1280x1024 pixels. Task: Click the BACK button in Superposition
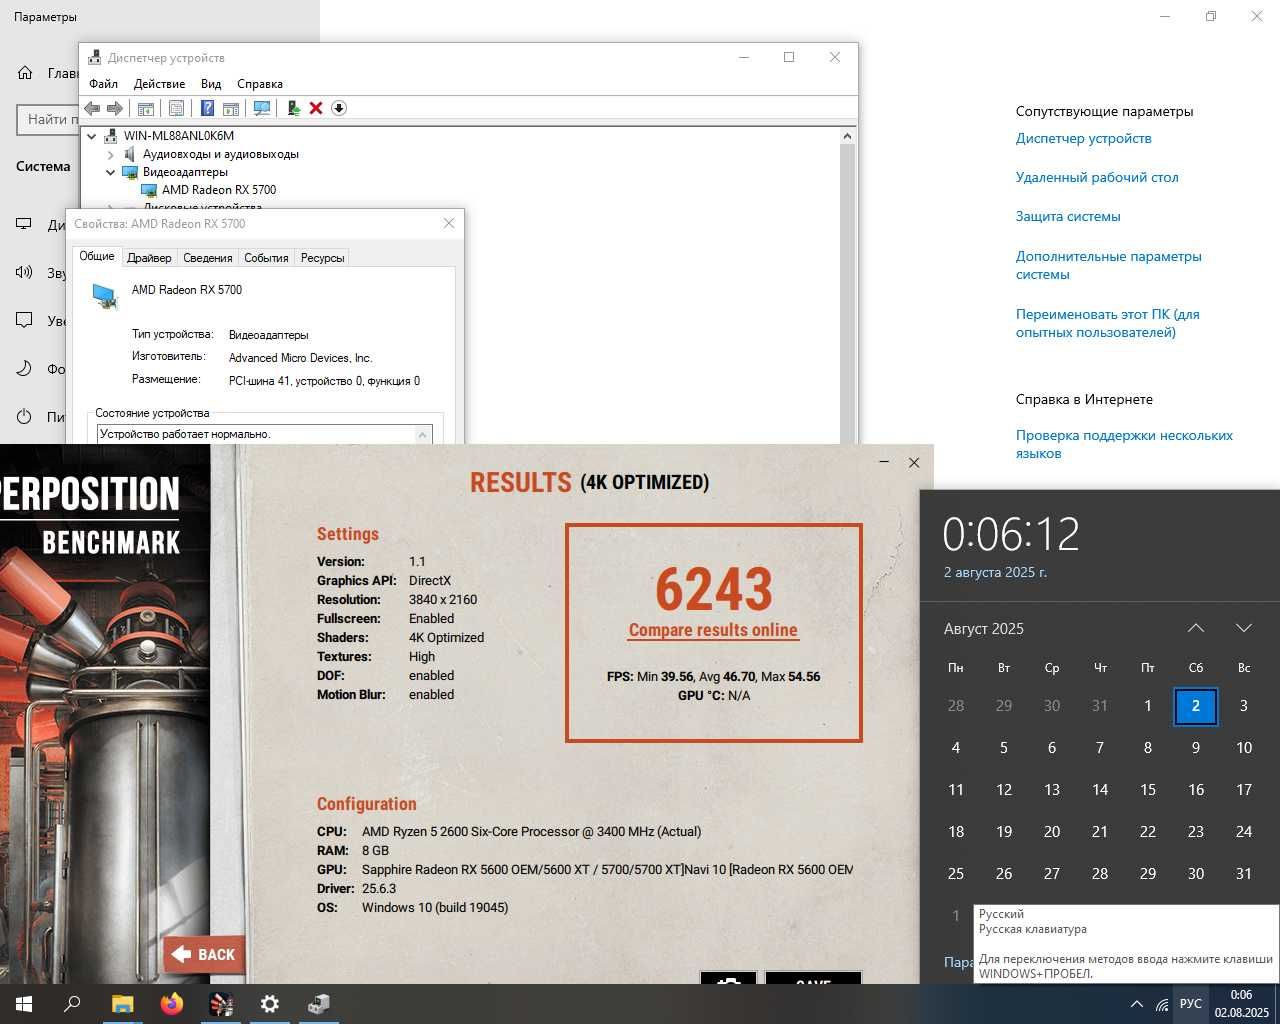204,955
